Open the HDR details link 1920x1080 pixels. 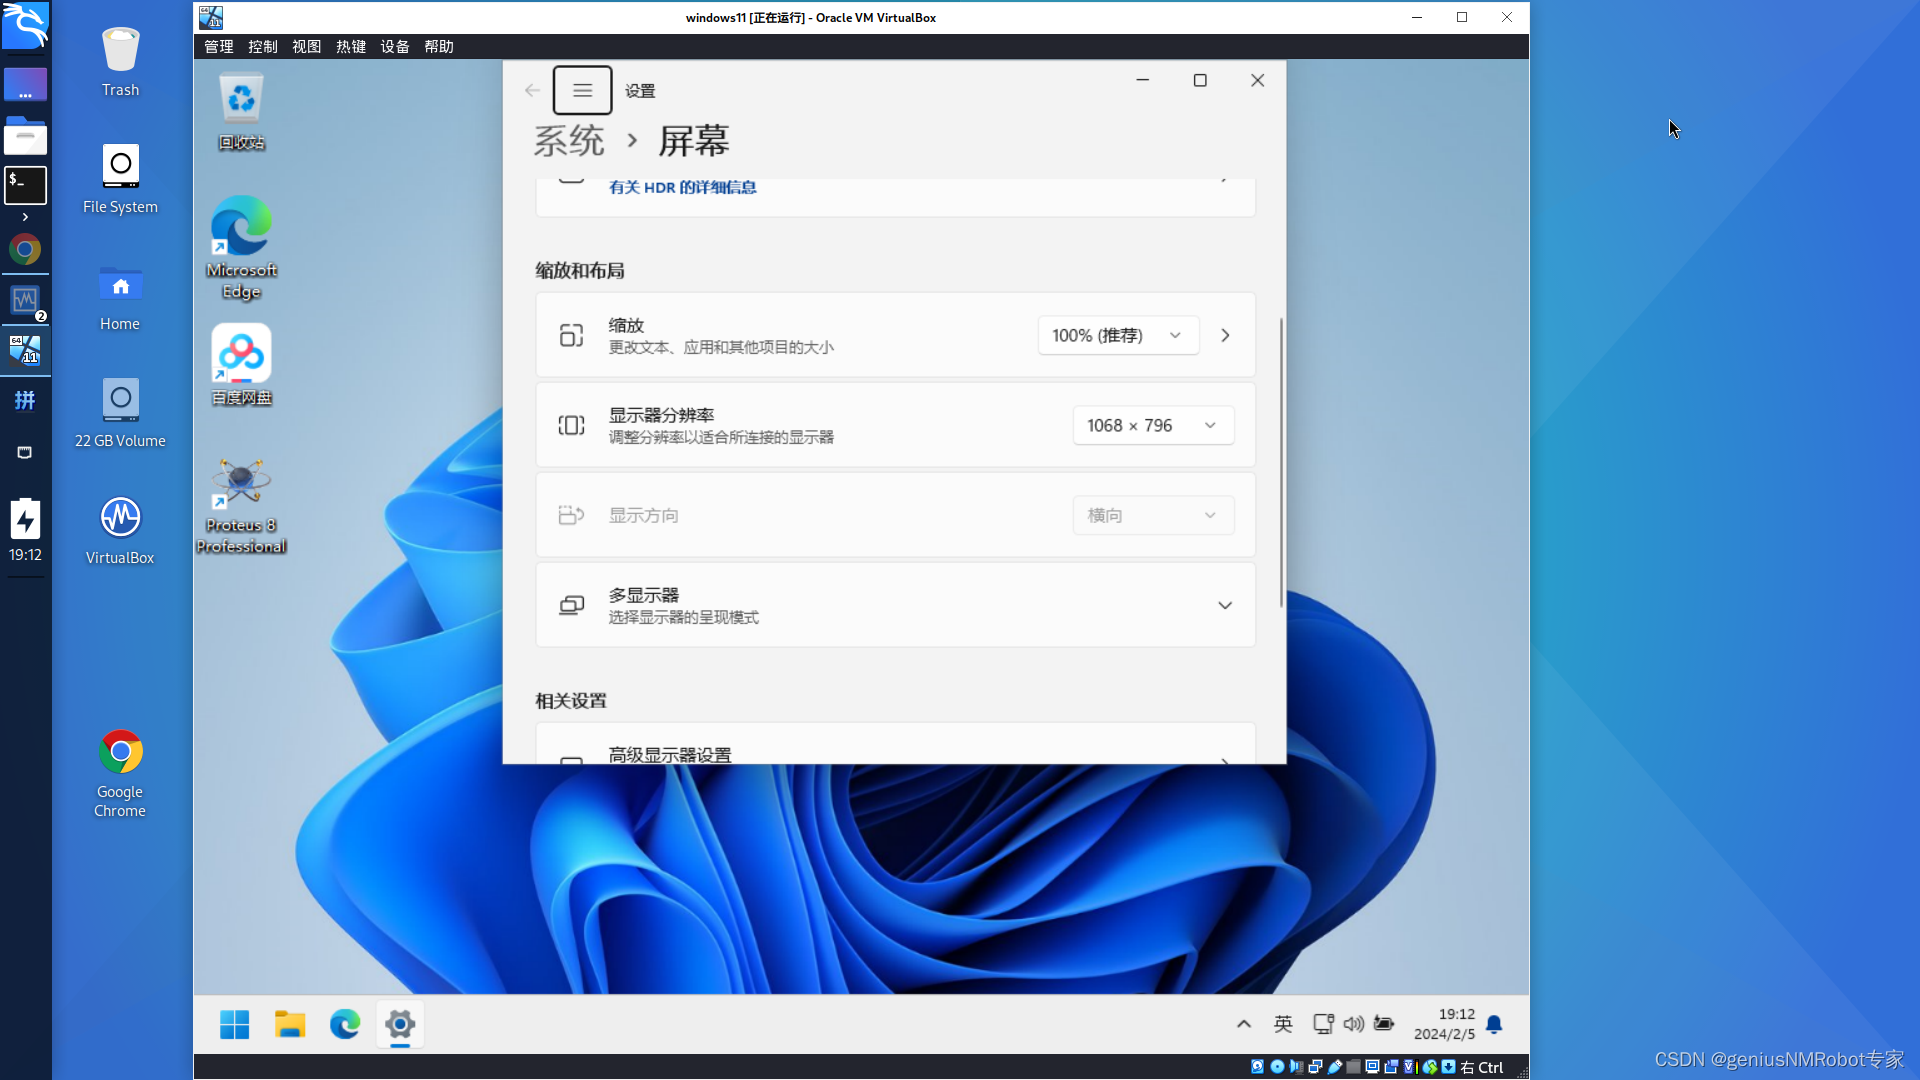point(682,188)
